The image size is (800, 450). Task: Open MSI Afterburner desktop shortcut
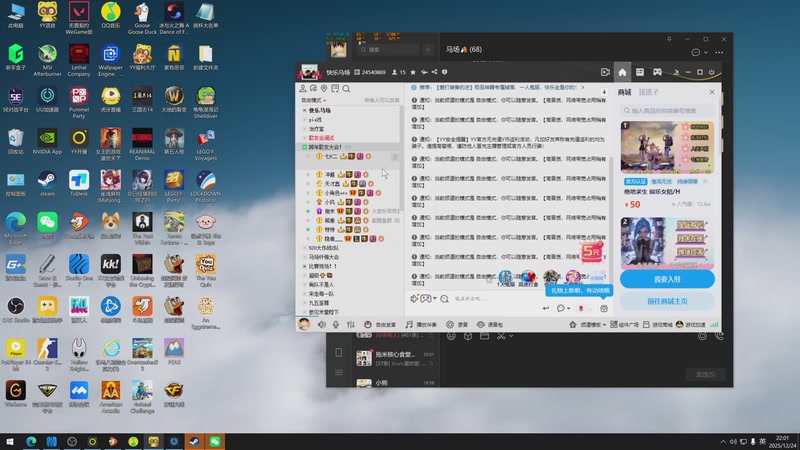[x=47, y=60]
